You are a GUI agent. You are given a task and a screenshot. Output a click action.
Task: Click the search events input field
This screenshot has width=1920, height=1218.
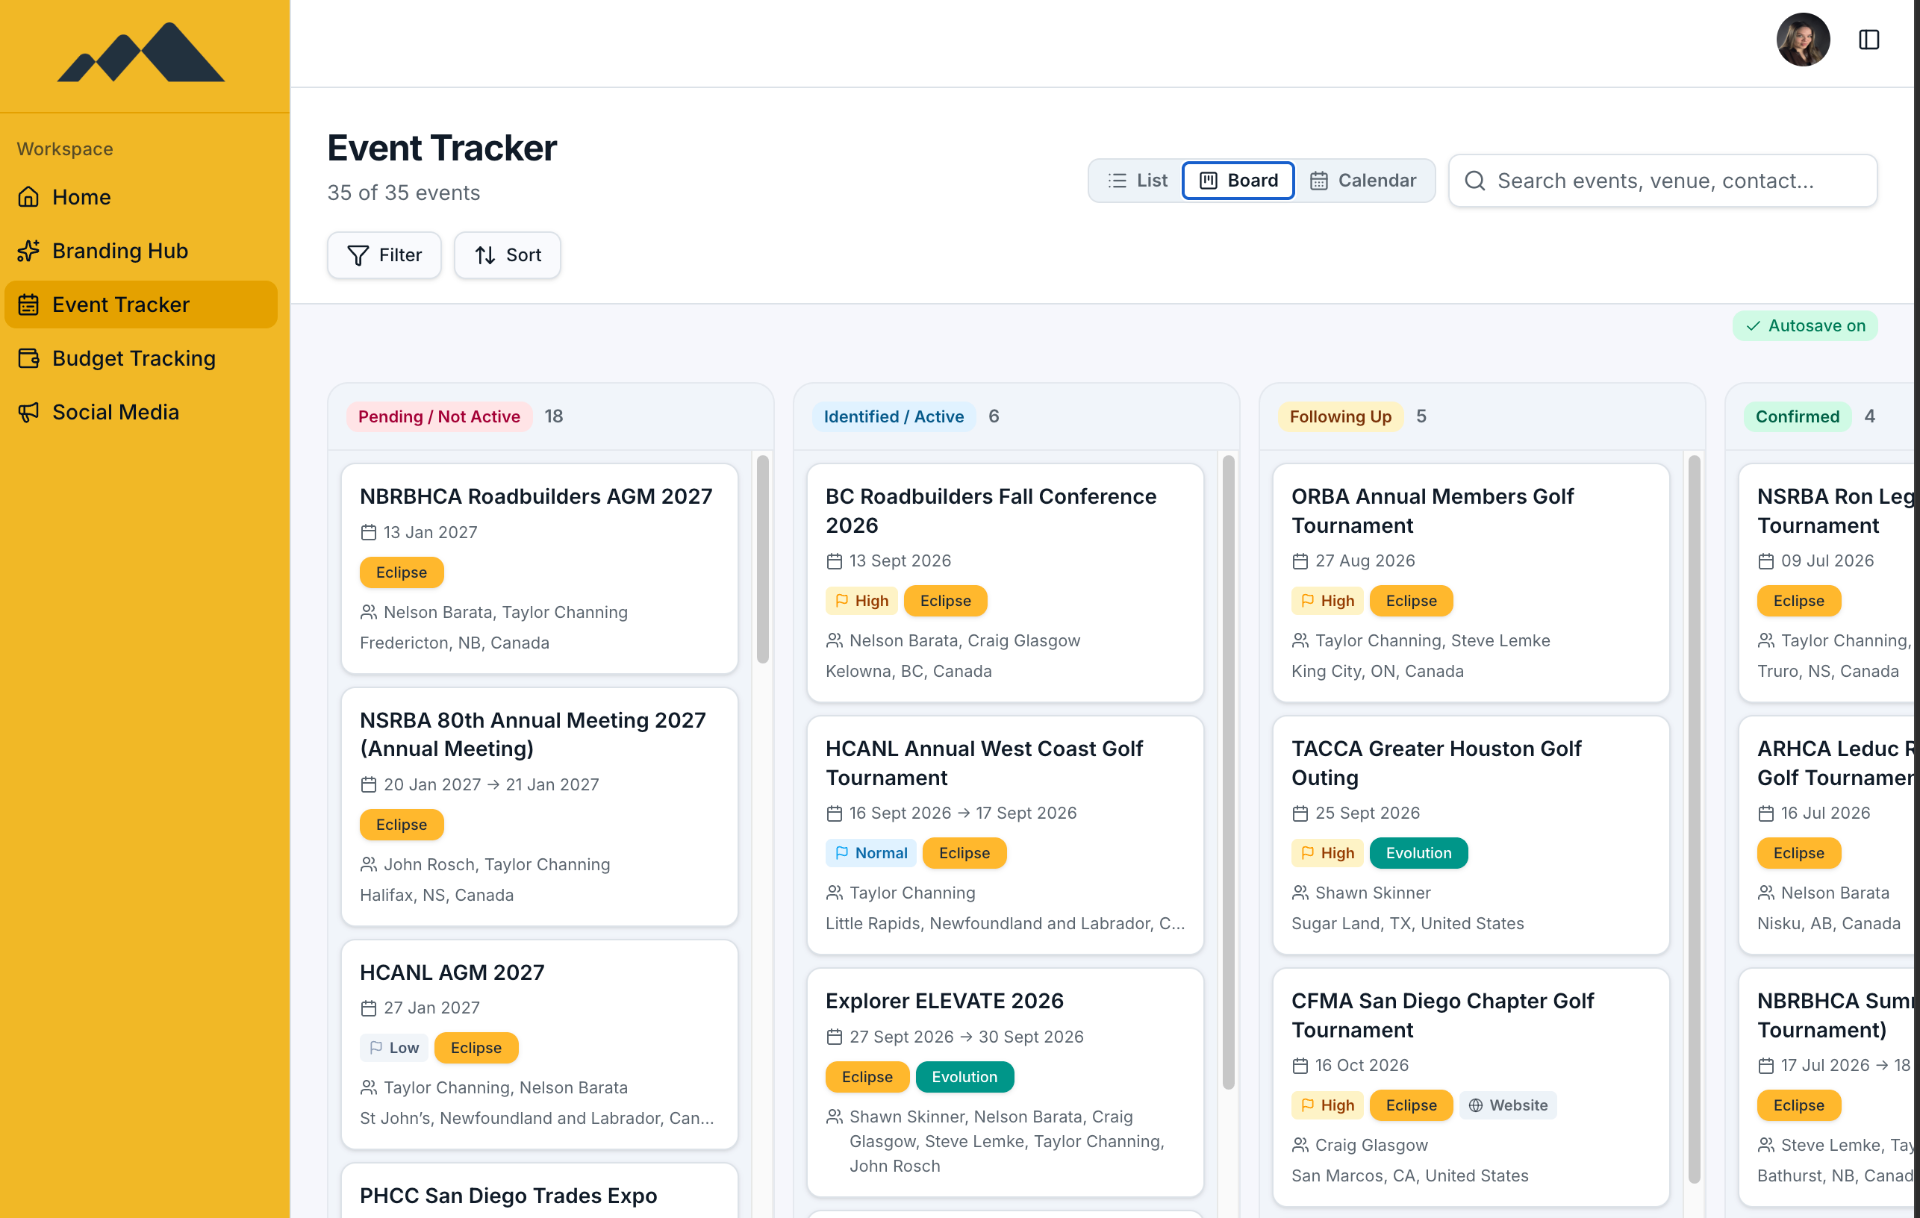(1663, 181)
